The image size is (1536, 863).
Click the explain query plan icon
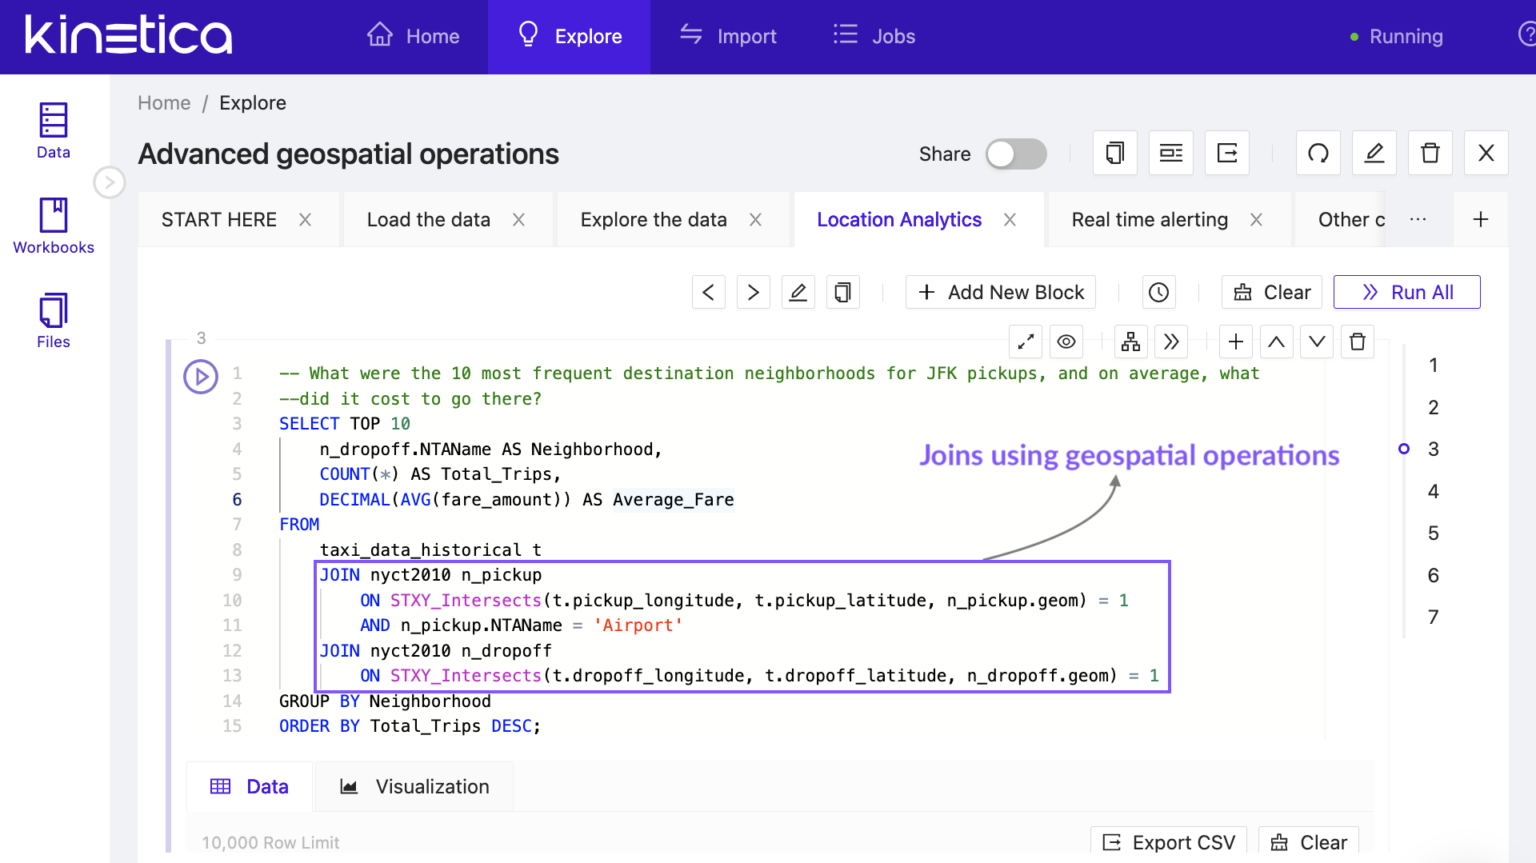pyautogui.click(x=1130, y=341)
